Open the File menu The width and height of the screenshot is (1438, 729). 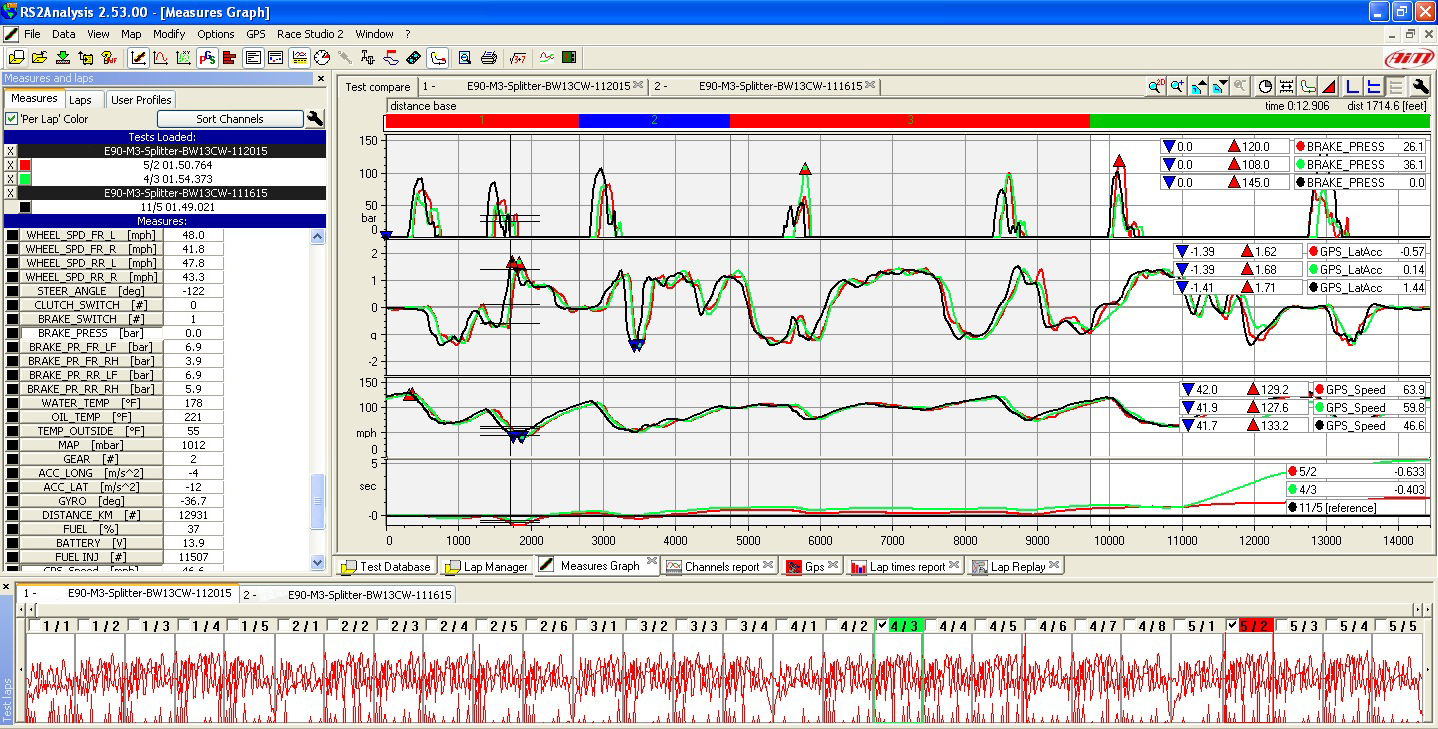click(32, 34)
